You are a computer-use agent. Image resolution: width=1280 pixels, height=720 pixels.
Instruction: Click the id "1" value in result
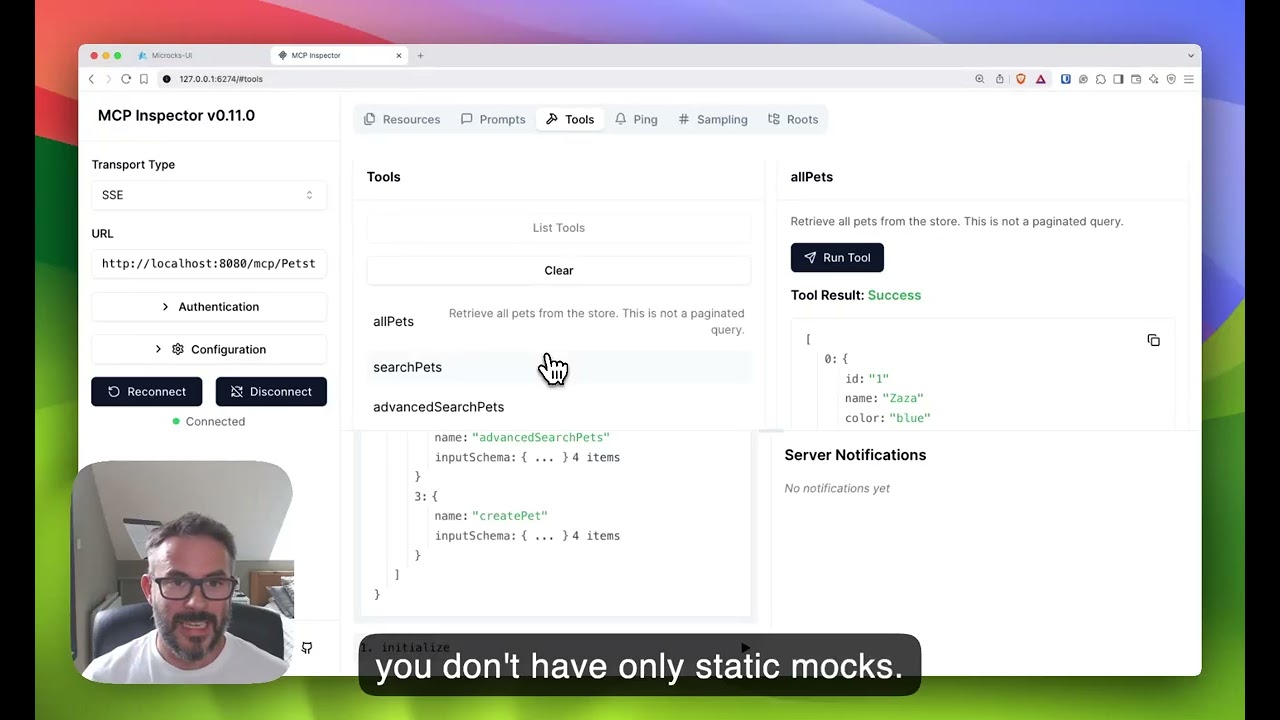coord(878,379)
